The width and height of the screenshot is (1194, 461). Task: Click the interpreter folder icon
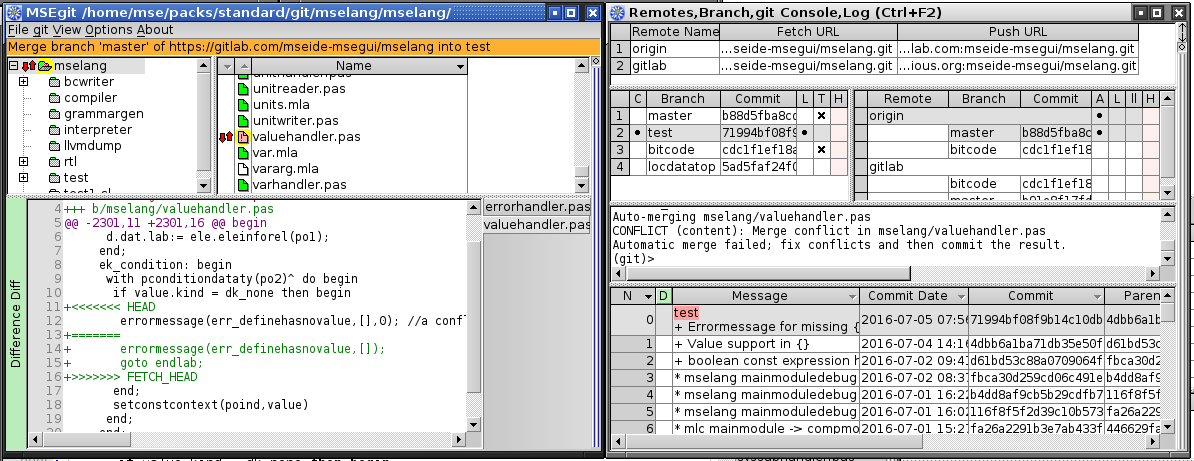pyautogui.click(x=55, y=130)
